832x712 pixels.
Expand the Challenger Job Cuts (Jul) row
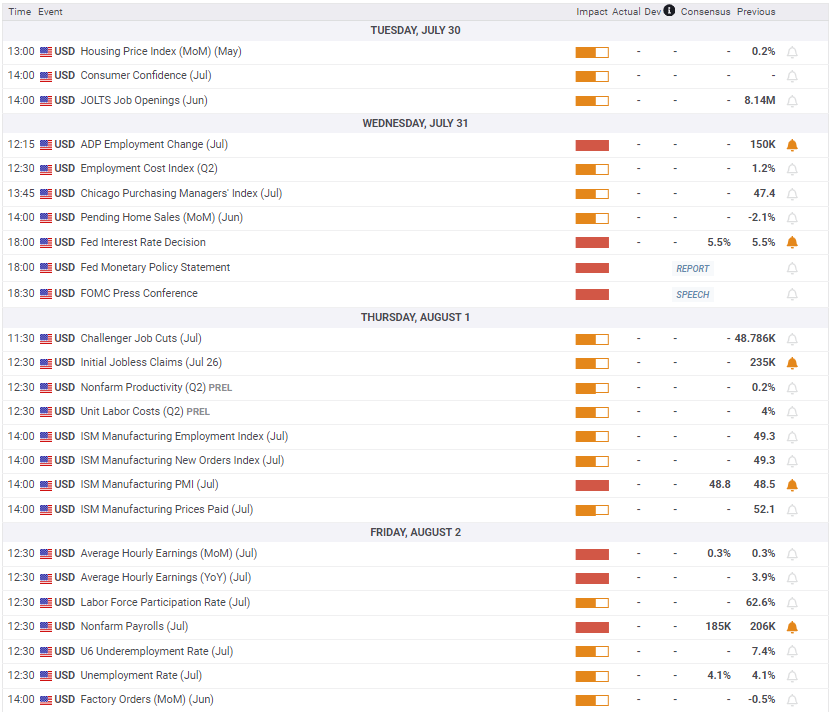[415, 339]
